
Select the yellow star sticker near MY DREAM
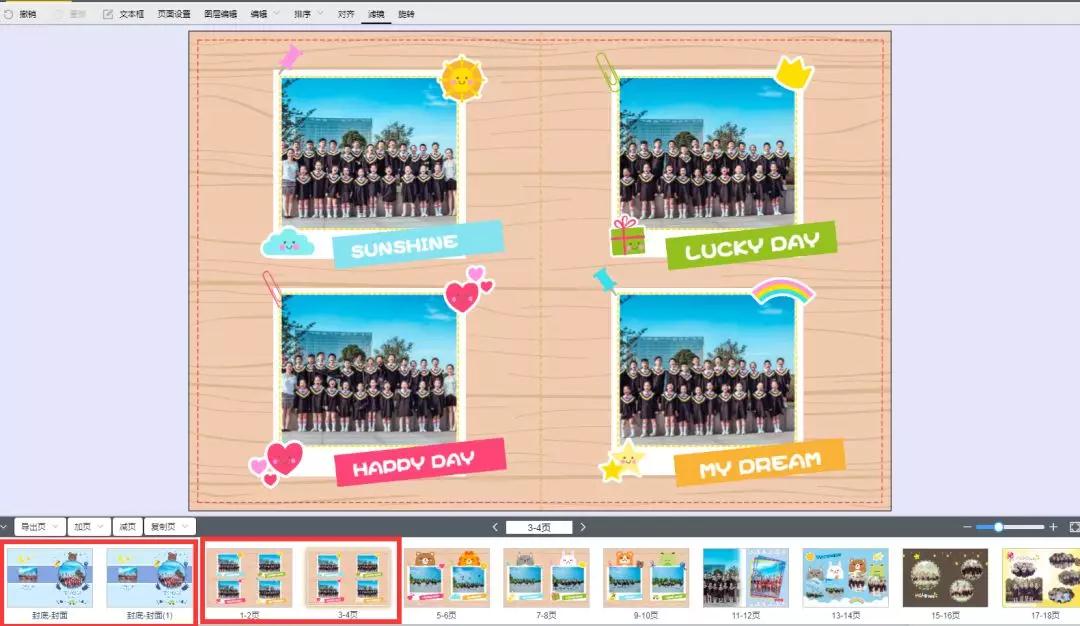pos(622,461)
